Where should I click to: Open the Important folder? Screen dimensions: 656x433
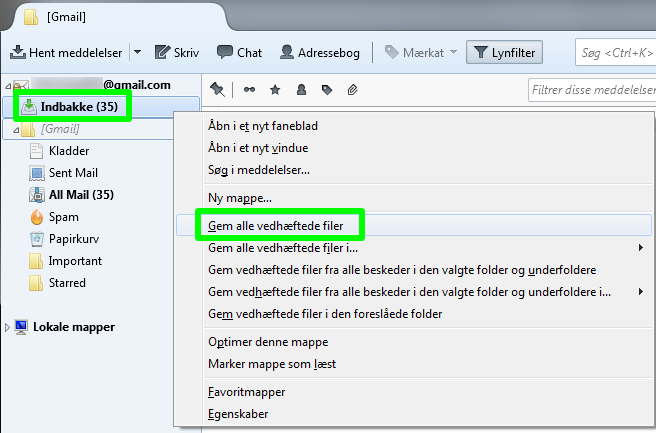[75, 261]
